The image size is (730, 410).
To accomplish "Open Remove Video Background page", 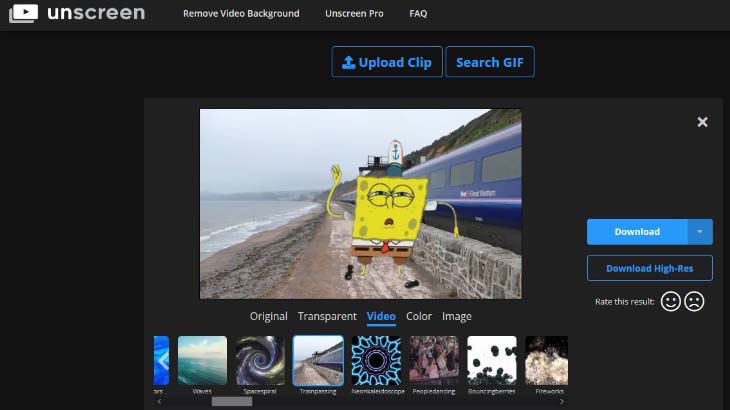I will click(241, 13).
